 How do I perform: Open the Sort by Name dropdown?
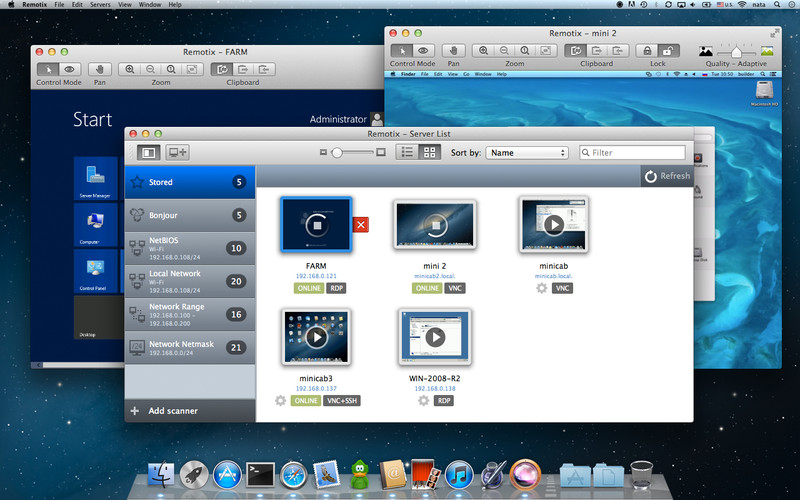point(527,153)
